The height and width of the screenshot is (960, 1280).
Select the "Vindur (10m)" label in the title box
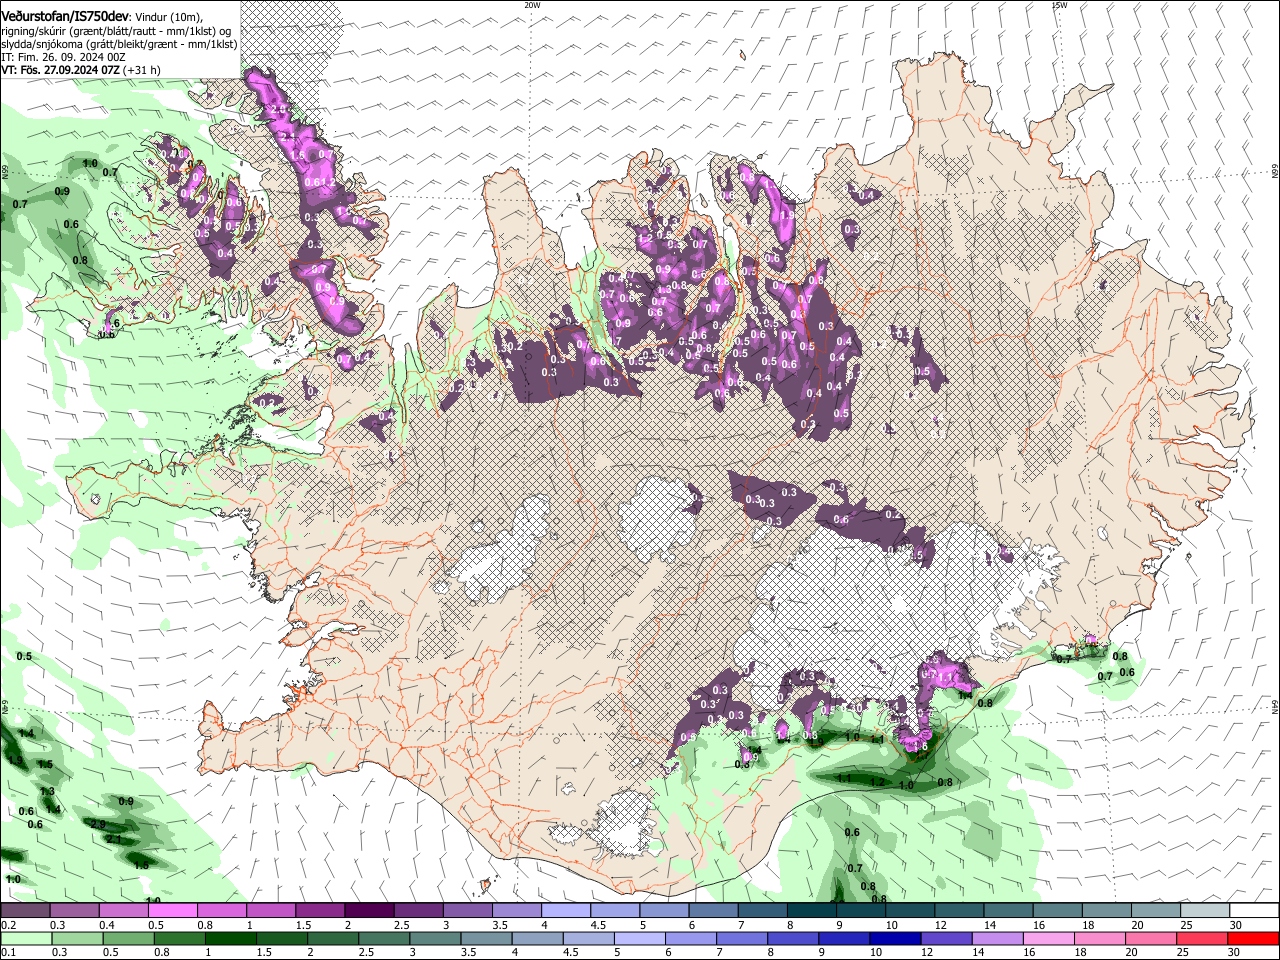click(x=167, y=16)
